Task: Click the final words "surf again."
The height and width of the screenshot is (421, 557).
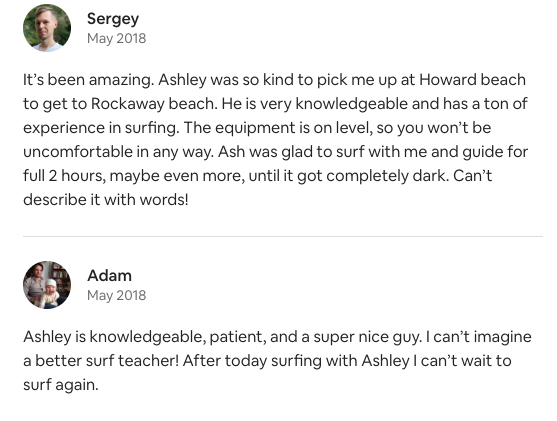Action: (x=61, y=385)
